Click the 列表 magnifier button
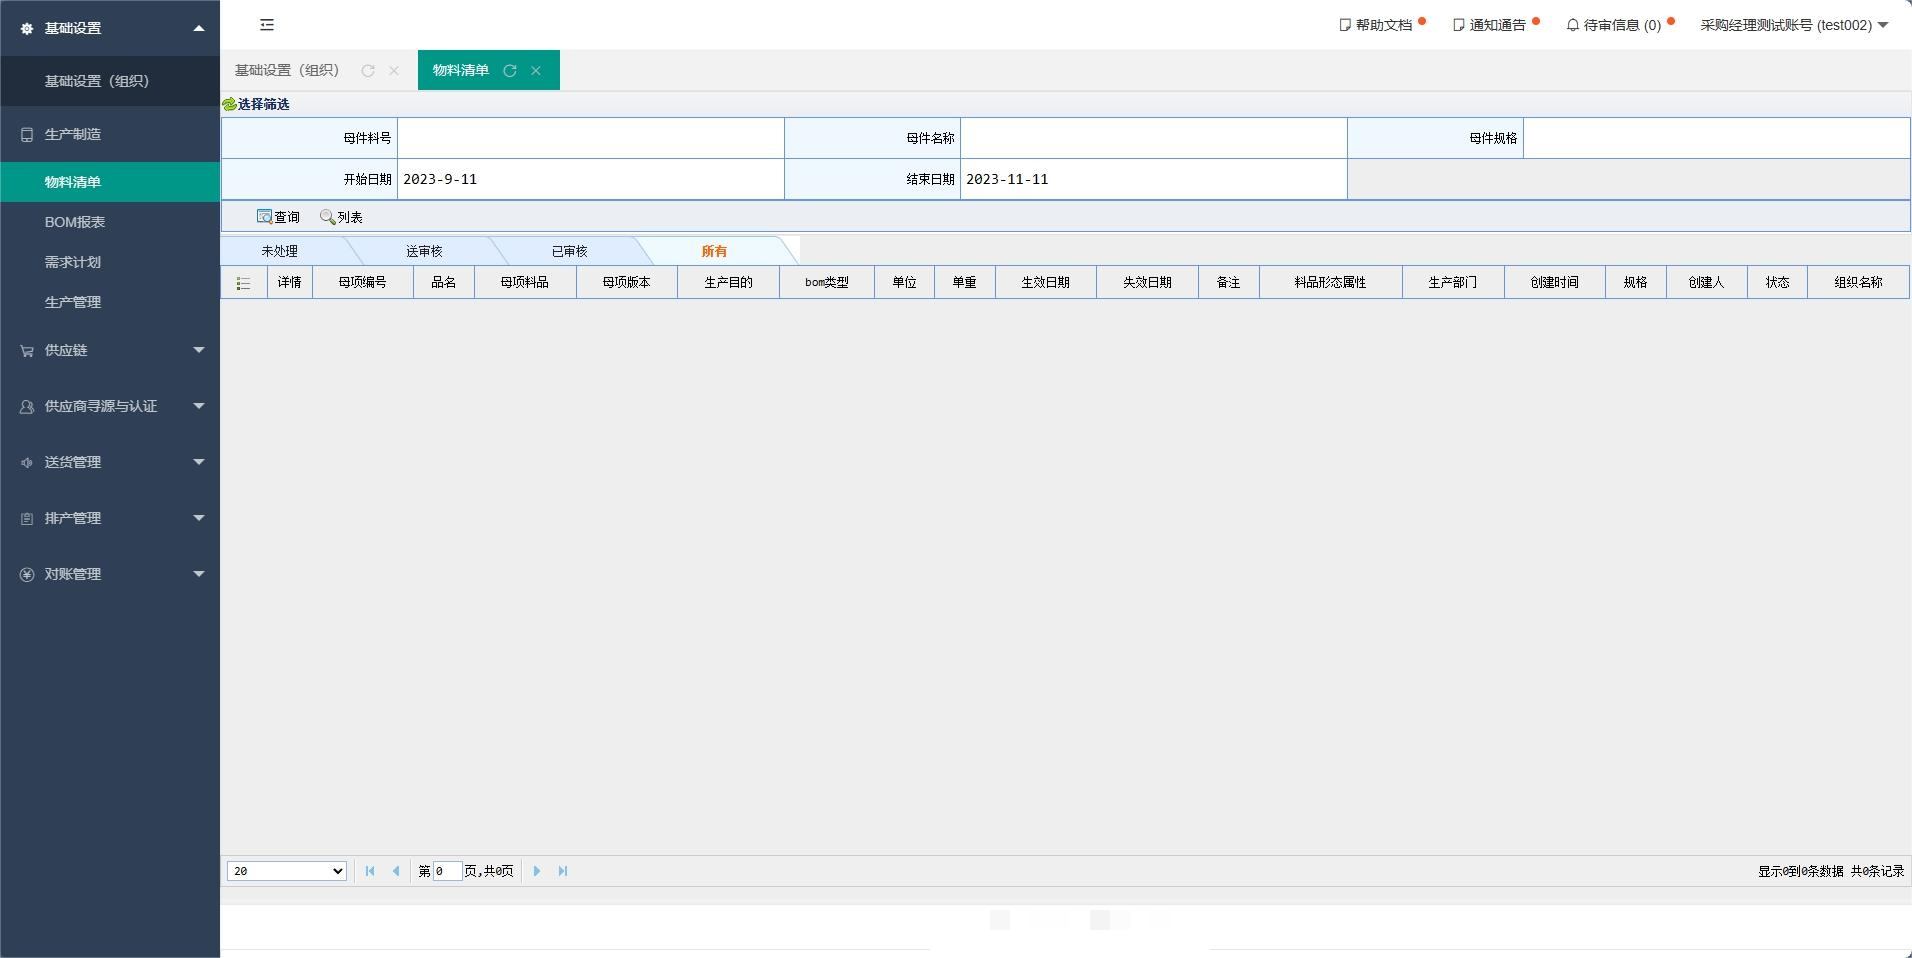The image size is (1912, 958). coord(341,216)
